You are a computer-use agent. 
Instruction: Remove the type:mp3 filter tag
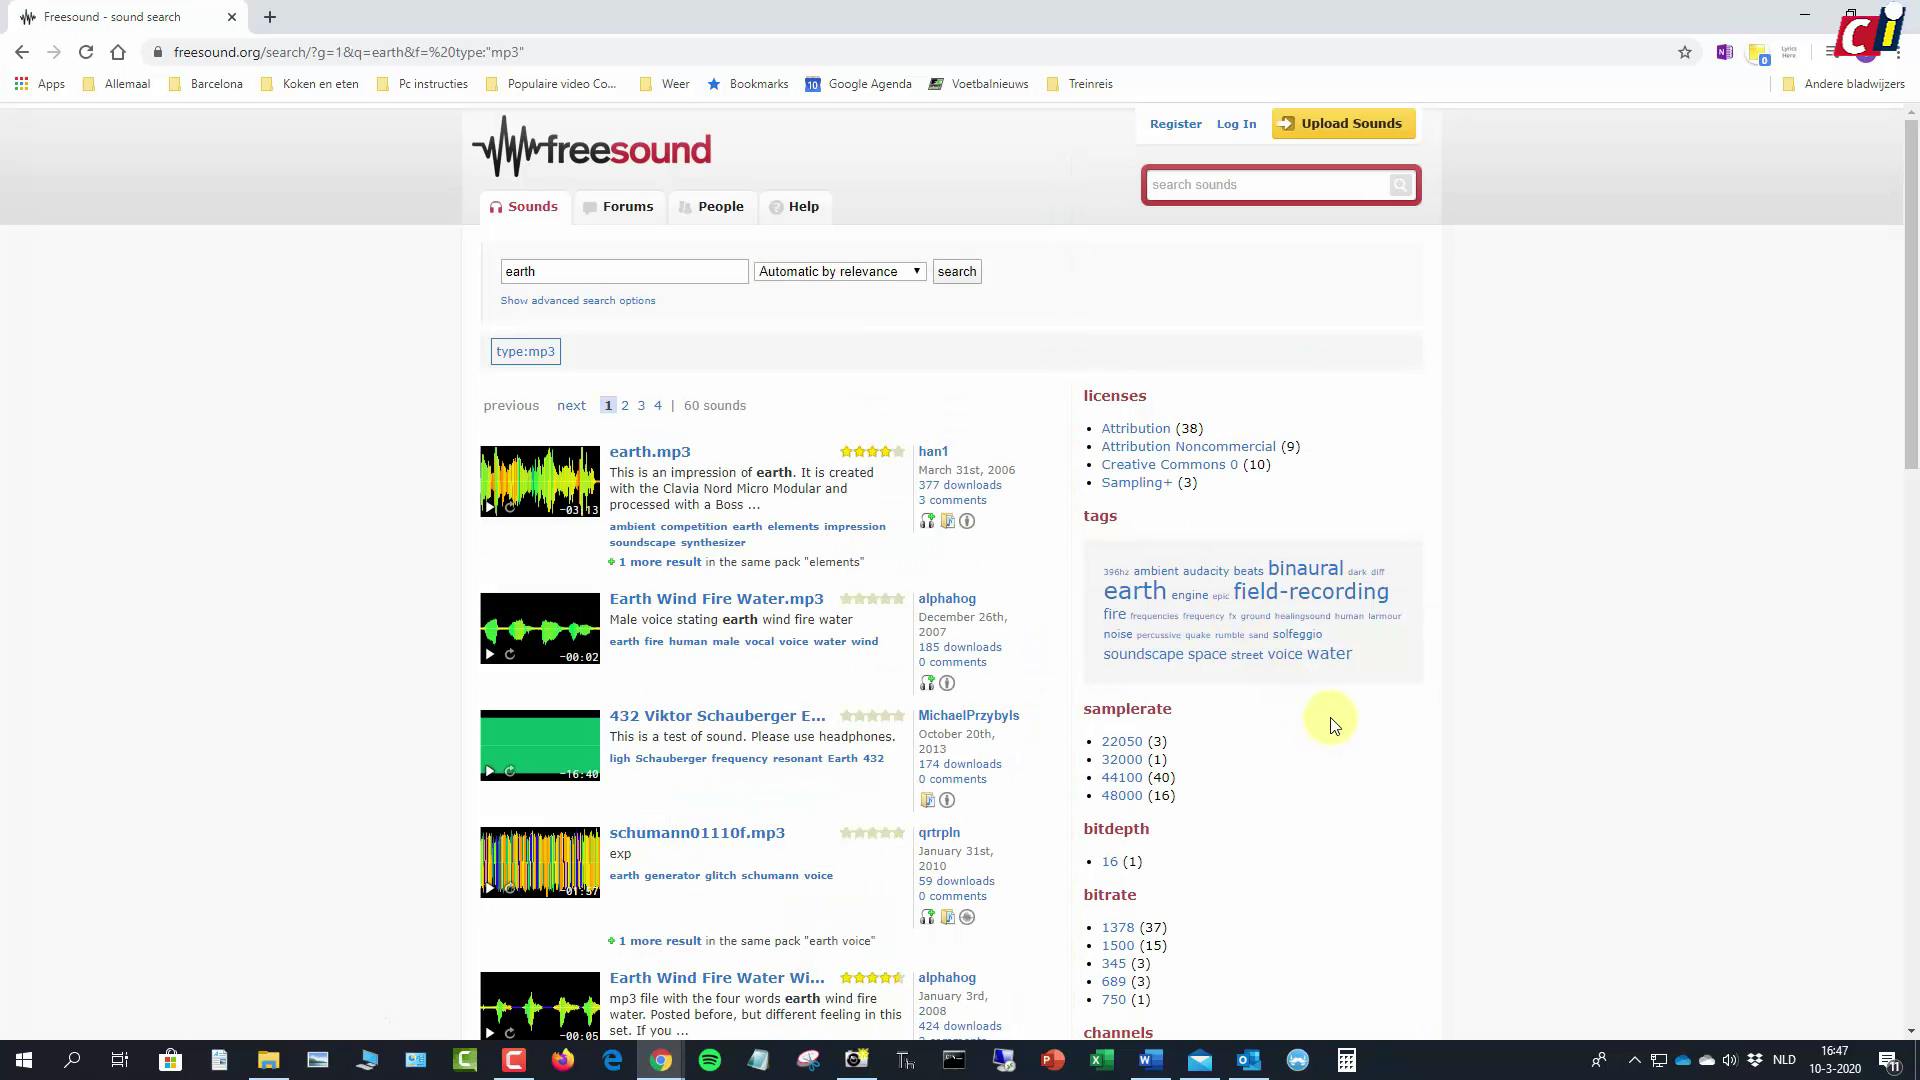(x=525, y=351)
